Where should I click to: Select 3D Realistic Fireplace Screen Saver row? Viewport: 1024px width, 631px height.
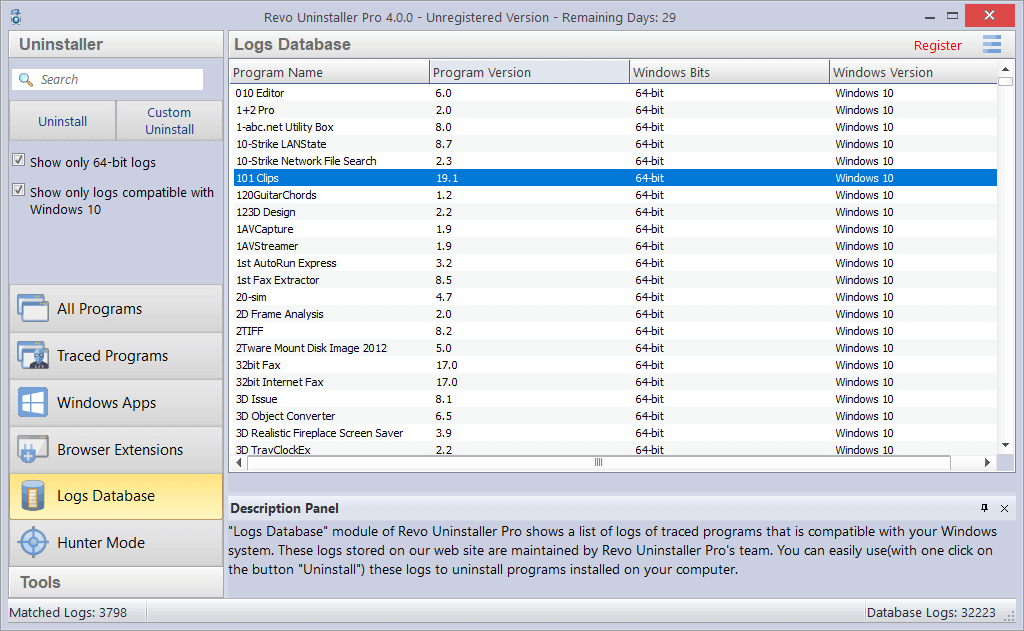tap(615, 432)
